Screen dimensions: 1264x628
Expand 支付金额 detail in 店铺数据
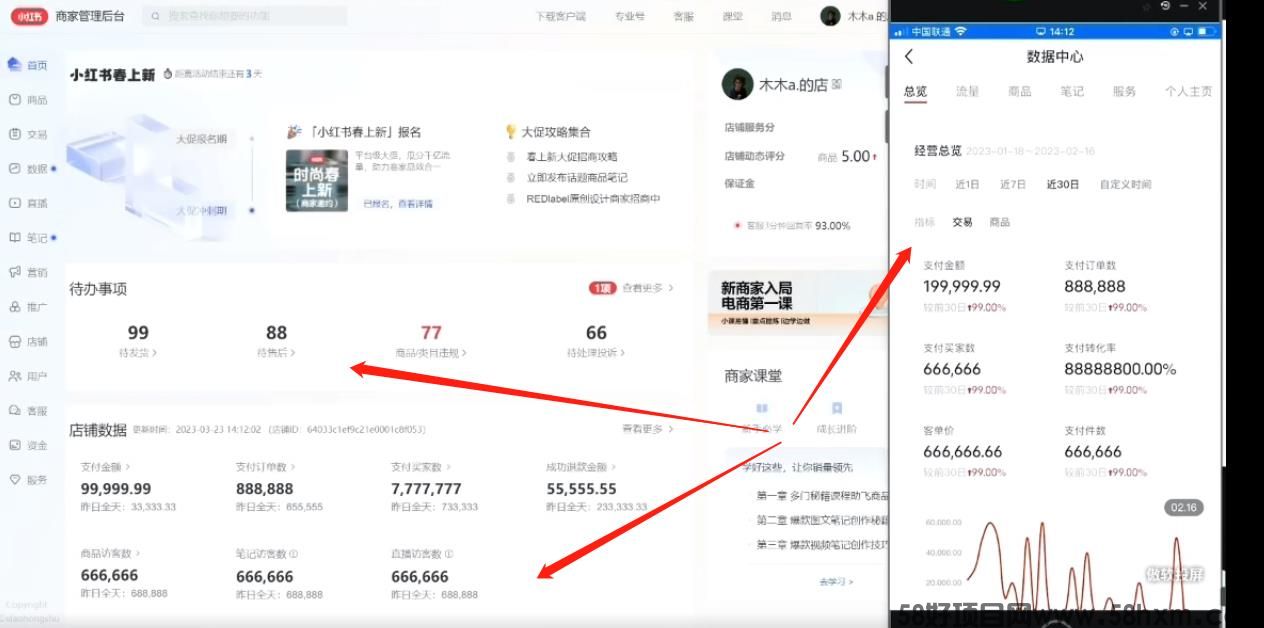pos(105,467)
